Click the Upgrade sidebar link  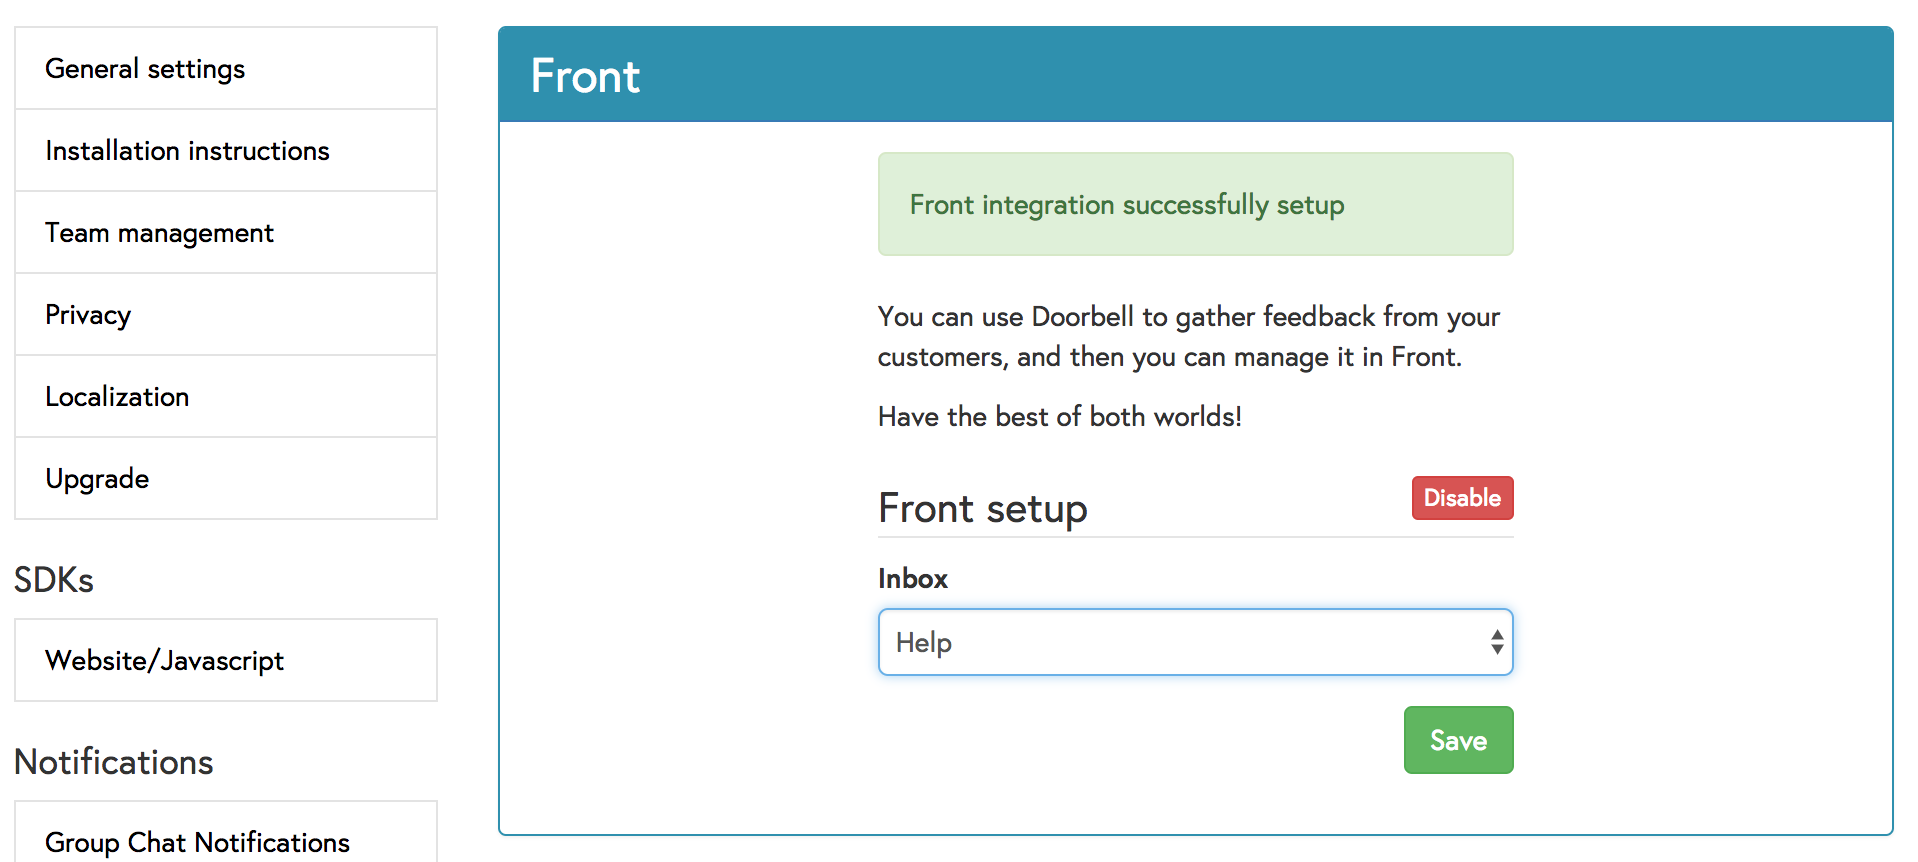226,479
